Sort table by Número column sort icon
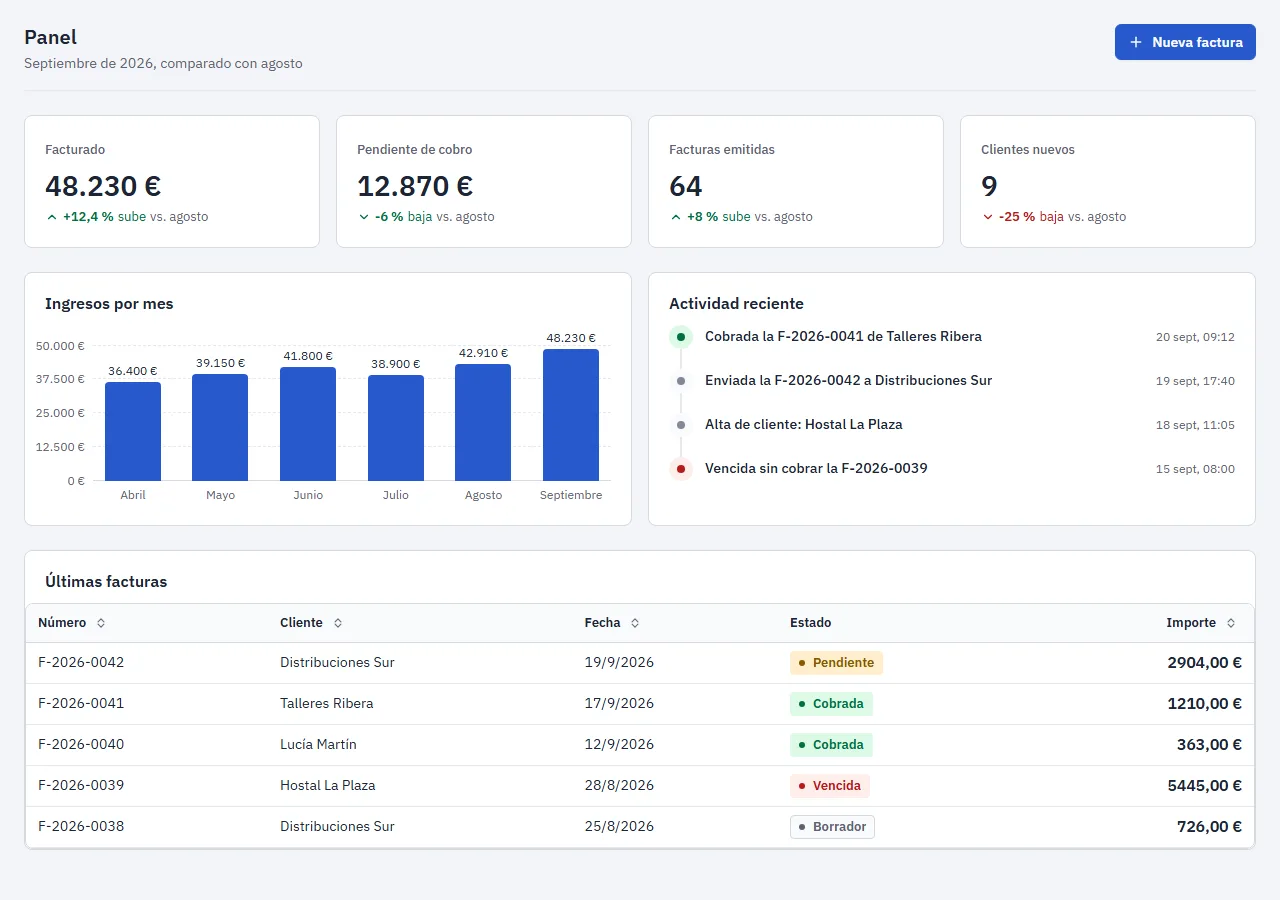Viewport: 1280px width, 900px height. coord(101,623)
